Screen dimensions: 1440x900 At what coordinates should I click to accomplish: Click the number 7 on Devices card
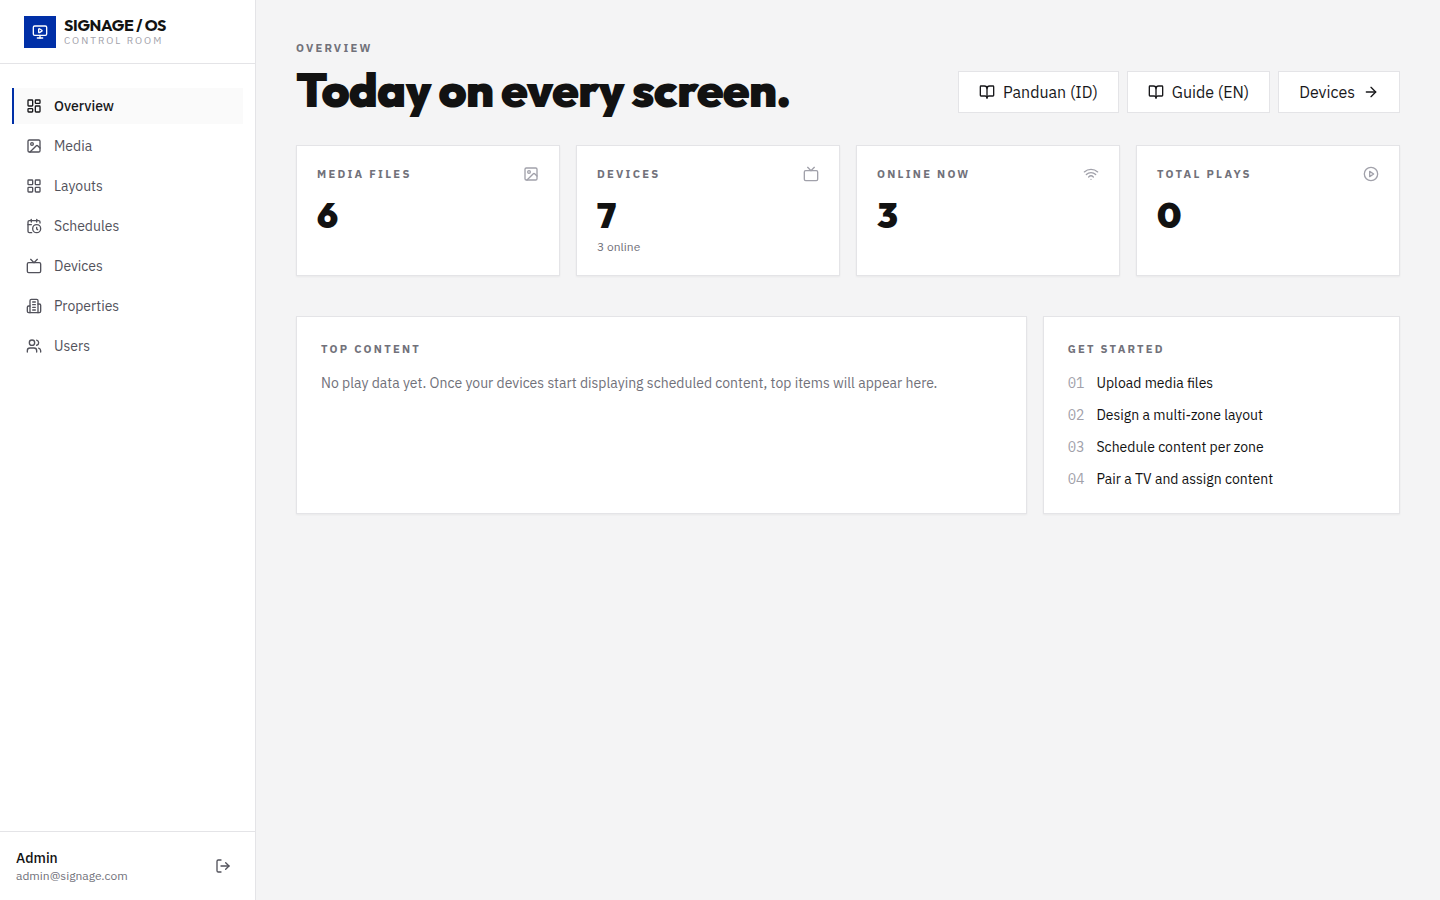tap(607, 216)
